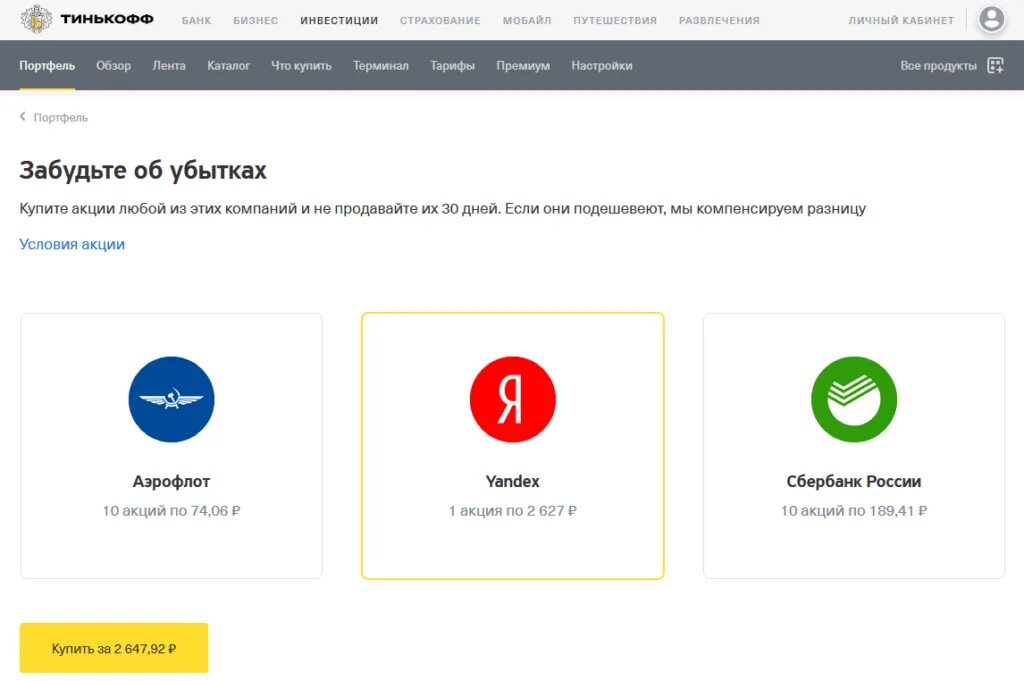The height and width of the screenshot is (681, 1024).
Task: Open the user profile avatar icon
Action: [991, 20]
